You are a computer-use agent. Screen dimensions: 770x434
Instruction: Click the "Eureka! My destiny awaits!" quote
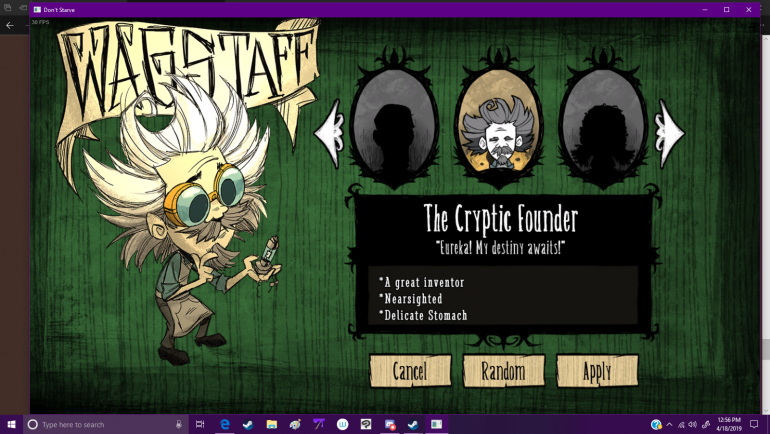point(500,248)
